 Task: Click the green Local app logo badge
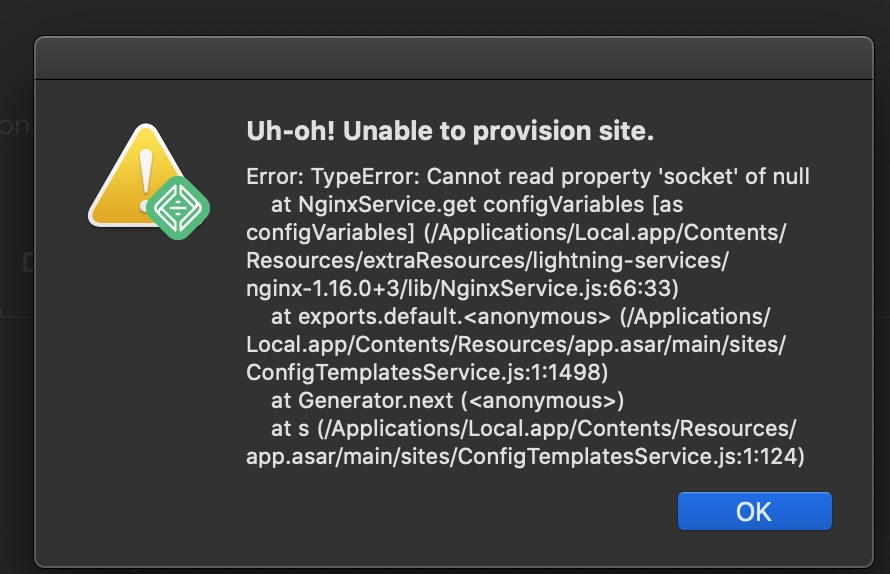(x=178, y=208)
